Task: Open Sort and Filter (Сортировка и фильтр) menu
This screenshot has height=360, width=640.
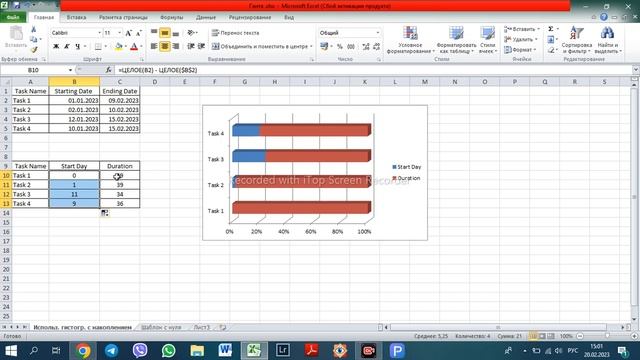Action: [576, 40]
